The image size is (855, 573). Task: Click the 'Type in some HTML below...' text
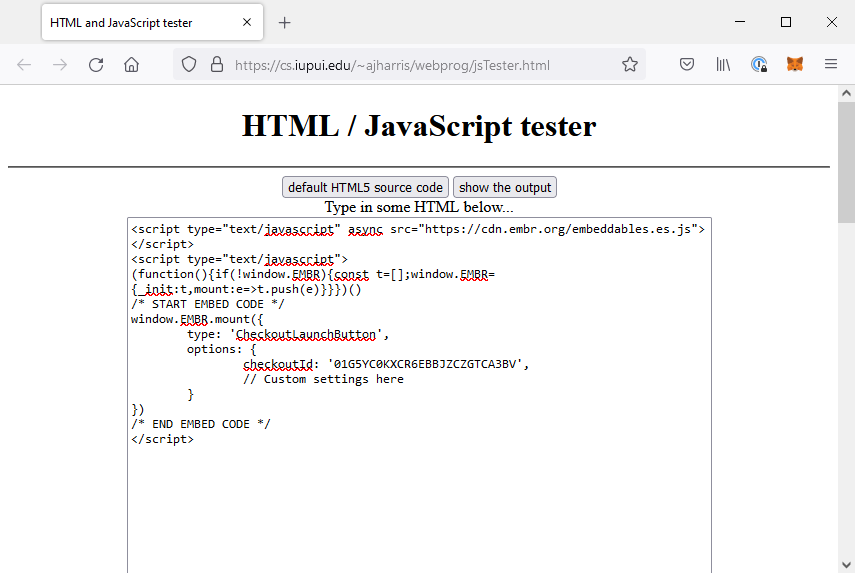419,207
